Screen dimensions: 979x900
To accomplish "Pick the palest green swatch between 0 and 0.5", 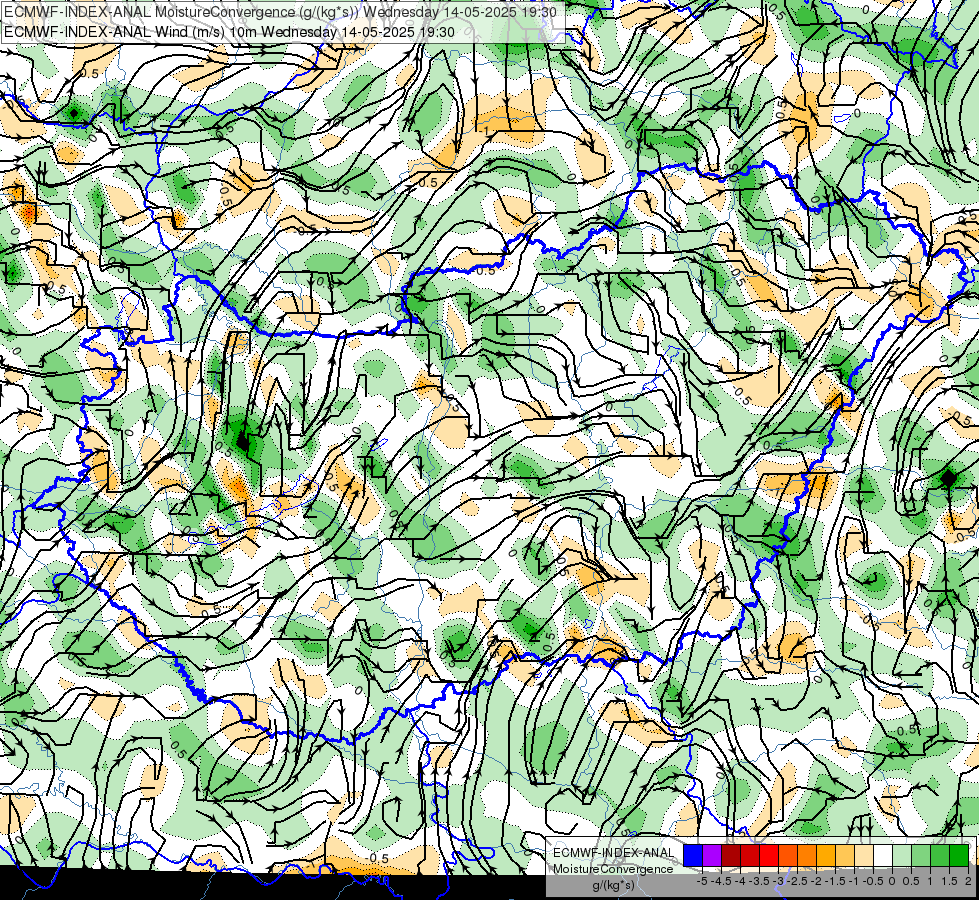I will [x=902, y=855].
